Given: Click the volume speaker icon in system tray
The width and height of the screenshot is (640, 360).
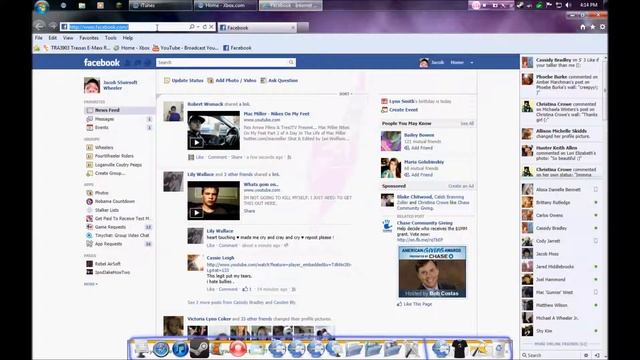Looking at the screenshot, I should (x=569, y=5).
